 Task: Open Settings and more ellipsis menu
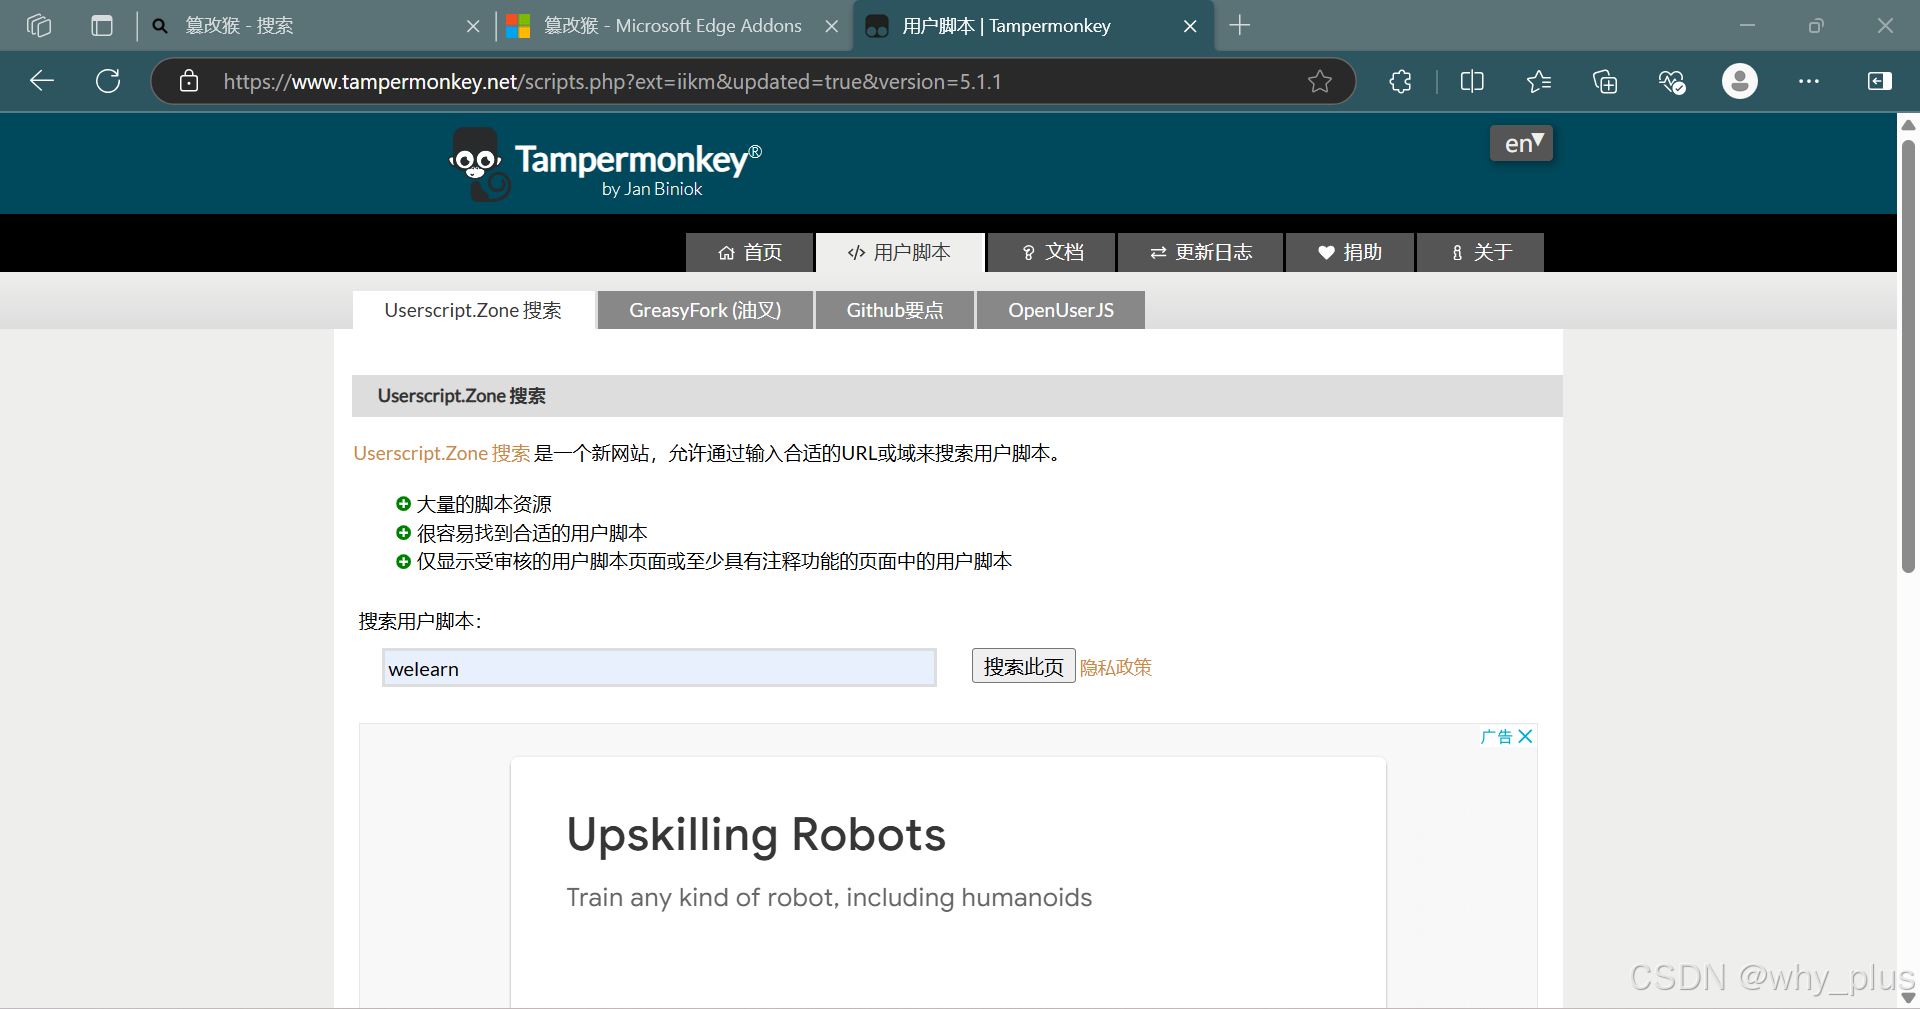[x=1809, y=81]
